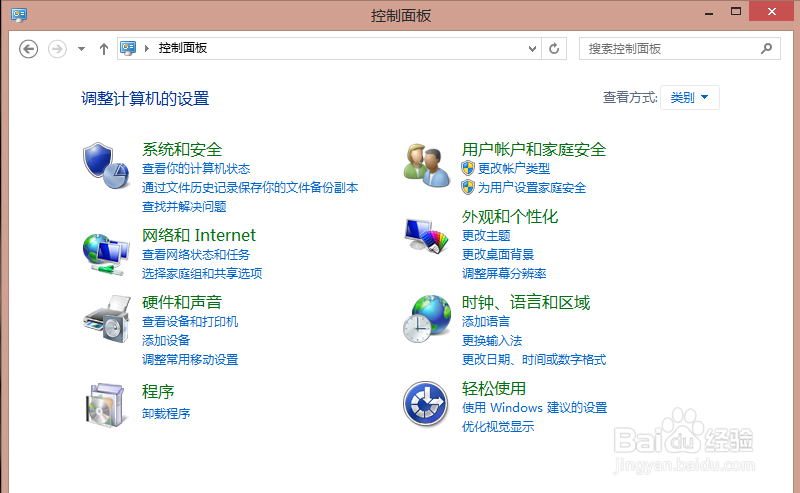800x493 pixels.
Task: Open the Programs disc icon
Action: click(x=105, y=404)
